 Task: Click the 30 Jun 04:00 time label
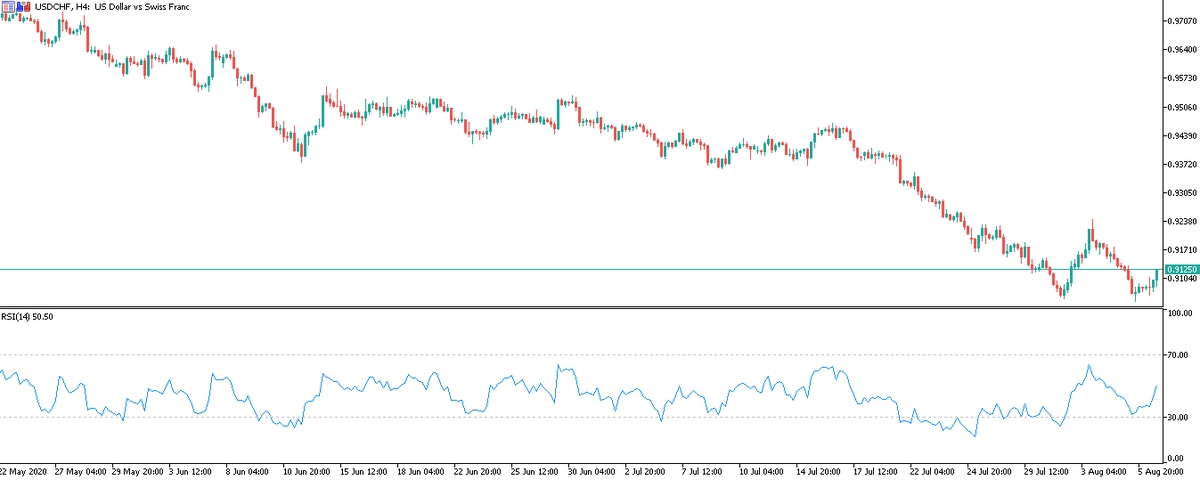click(591, 469)
